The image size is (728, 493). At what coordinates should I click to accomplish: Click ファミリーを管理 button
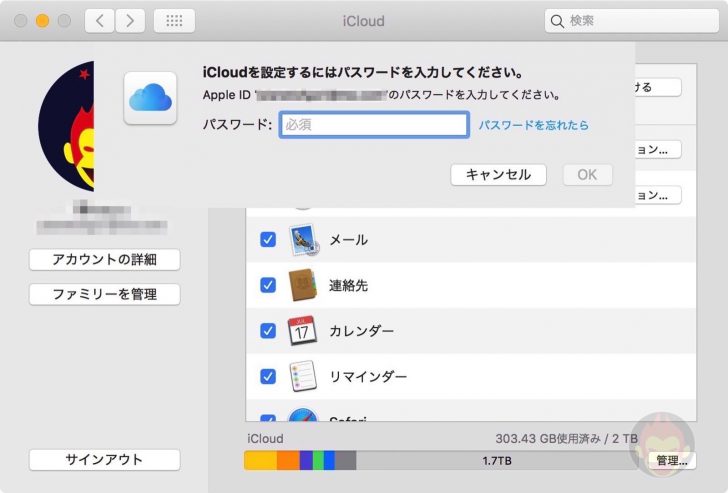click(104, 294)
